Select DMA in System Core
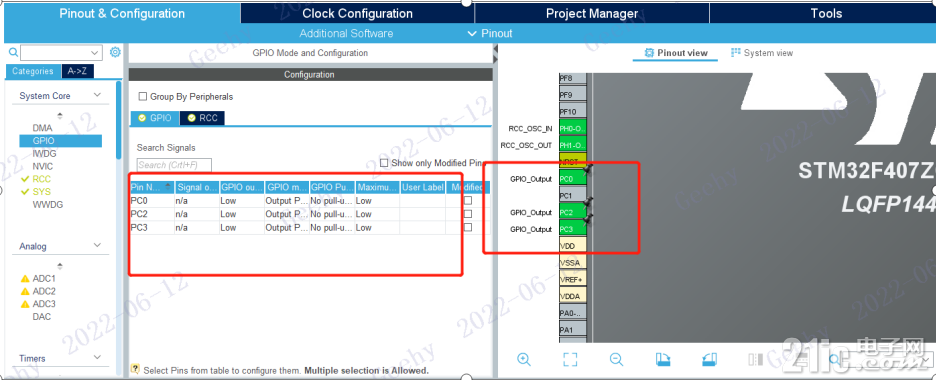 pos(42,128)
